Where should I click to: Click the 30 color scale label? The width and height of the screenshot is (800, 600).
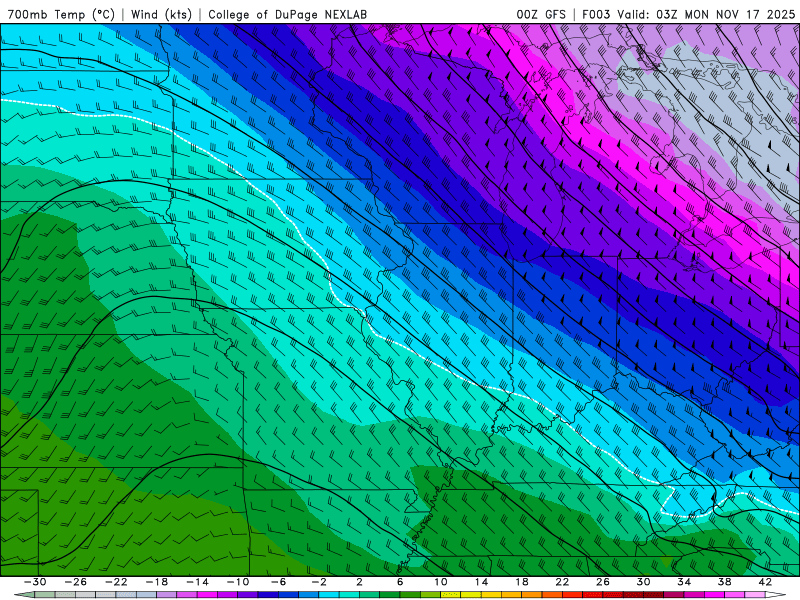(x=643, y=582)
